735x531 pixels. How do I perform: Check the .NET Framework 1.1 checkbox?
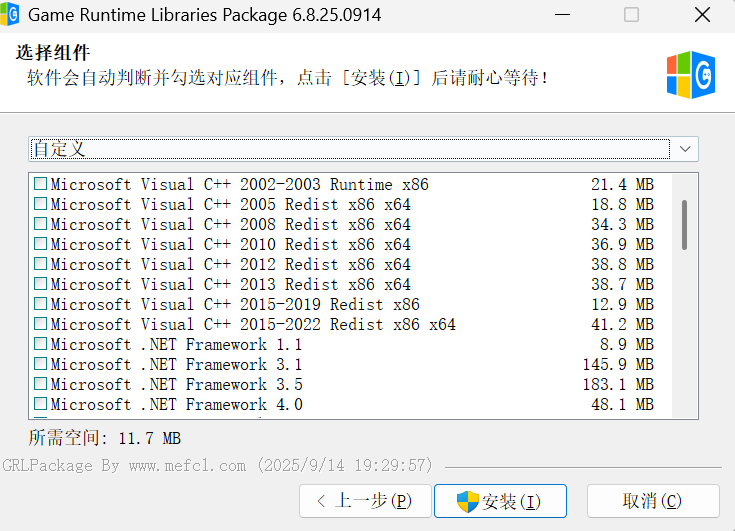40,344
